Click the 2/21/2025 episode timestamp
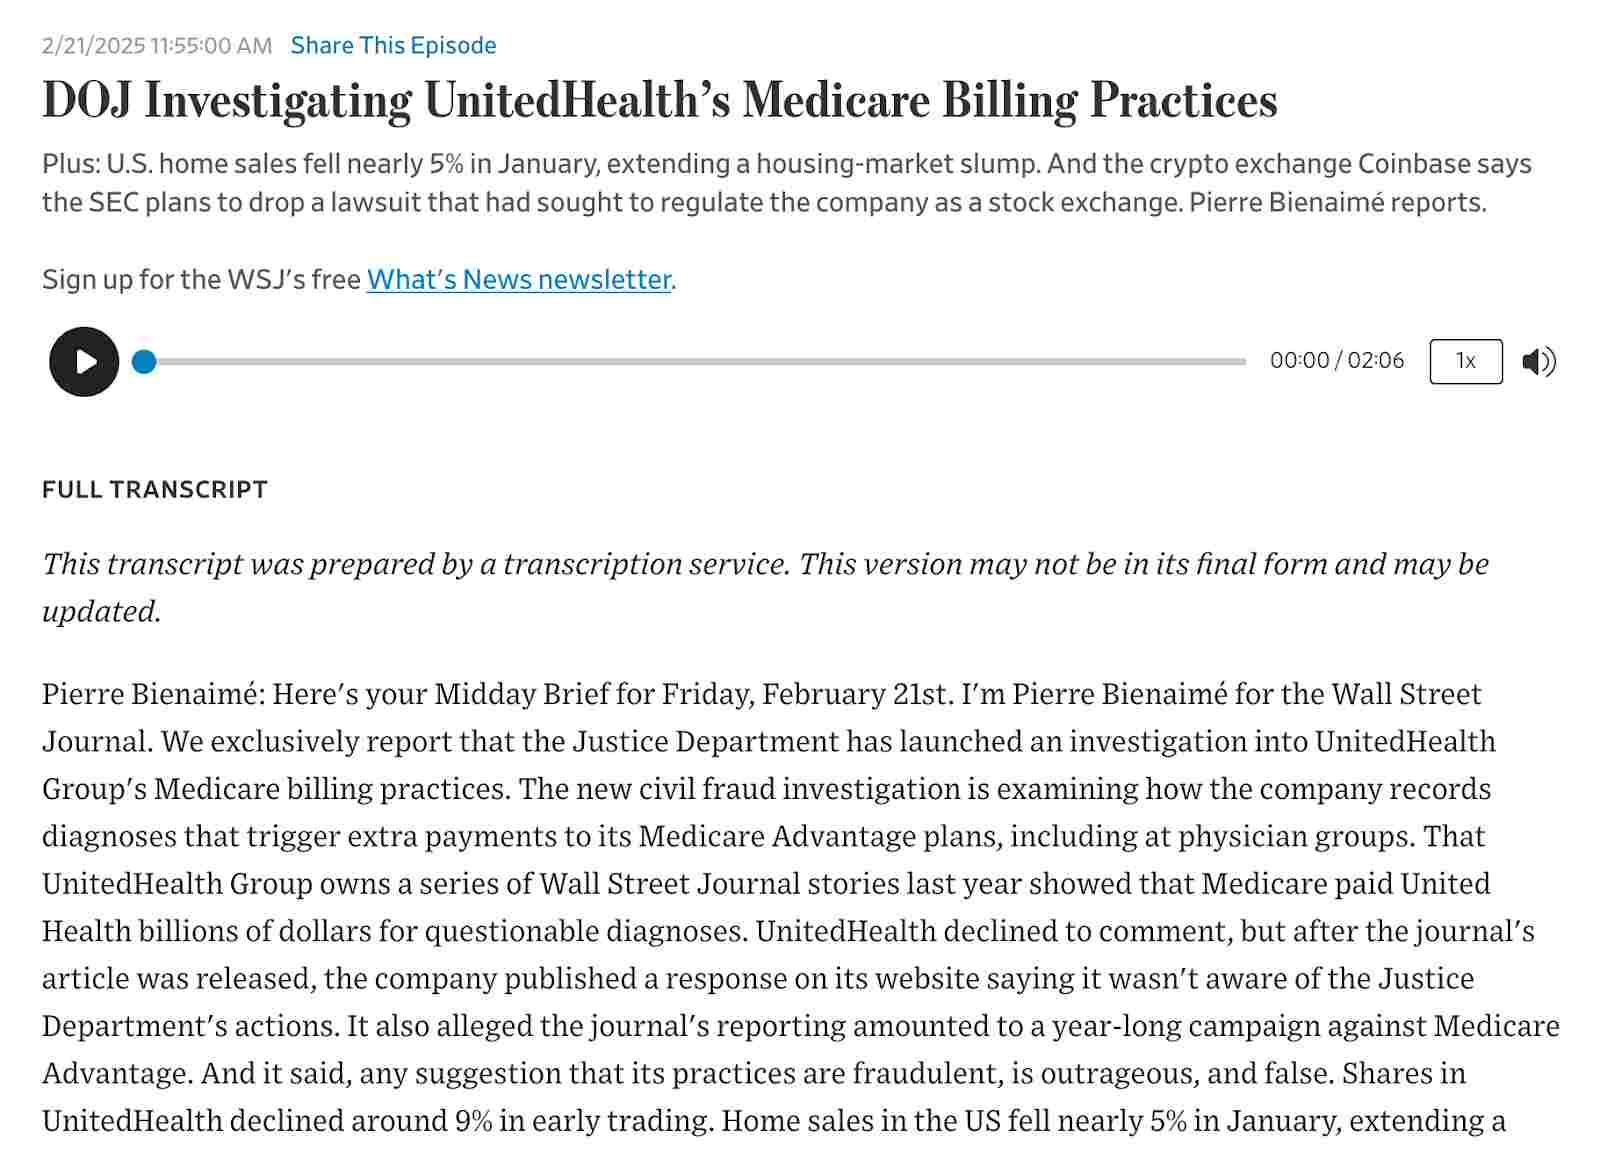The width and height of the screenshot is (1600, 1152). pos(157,45)
